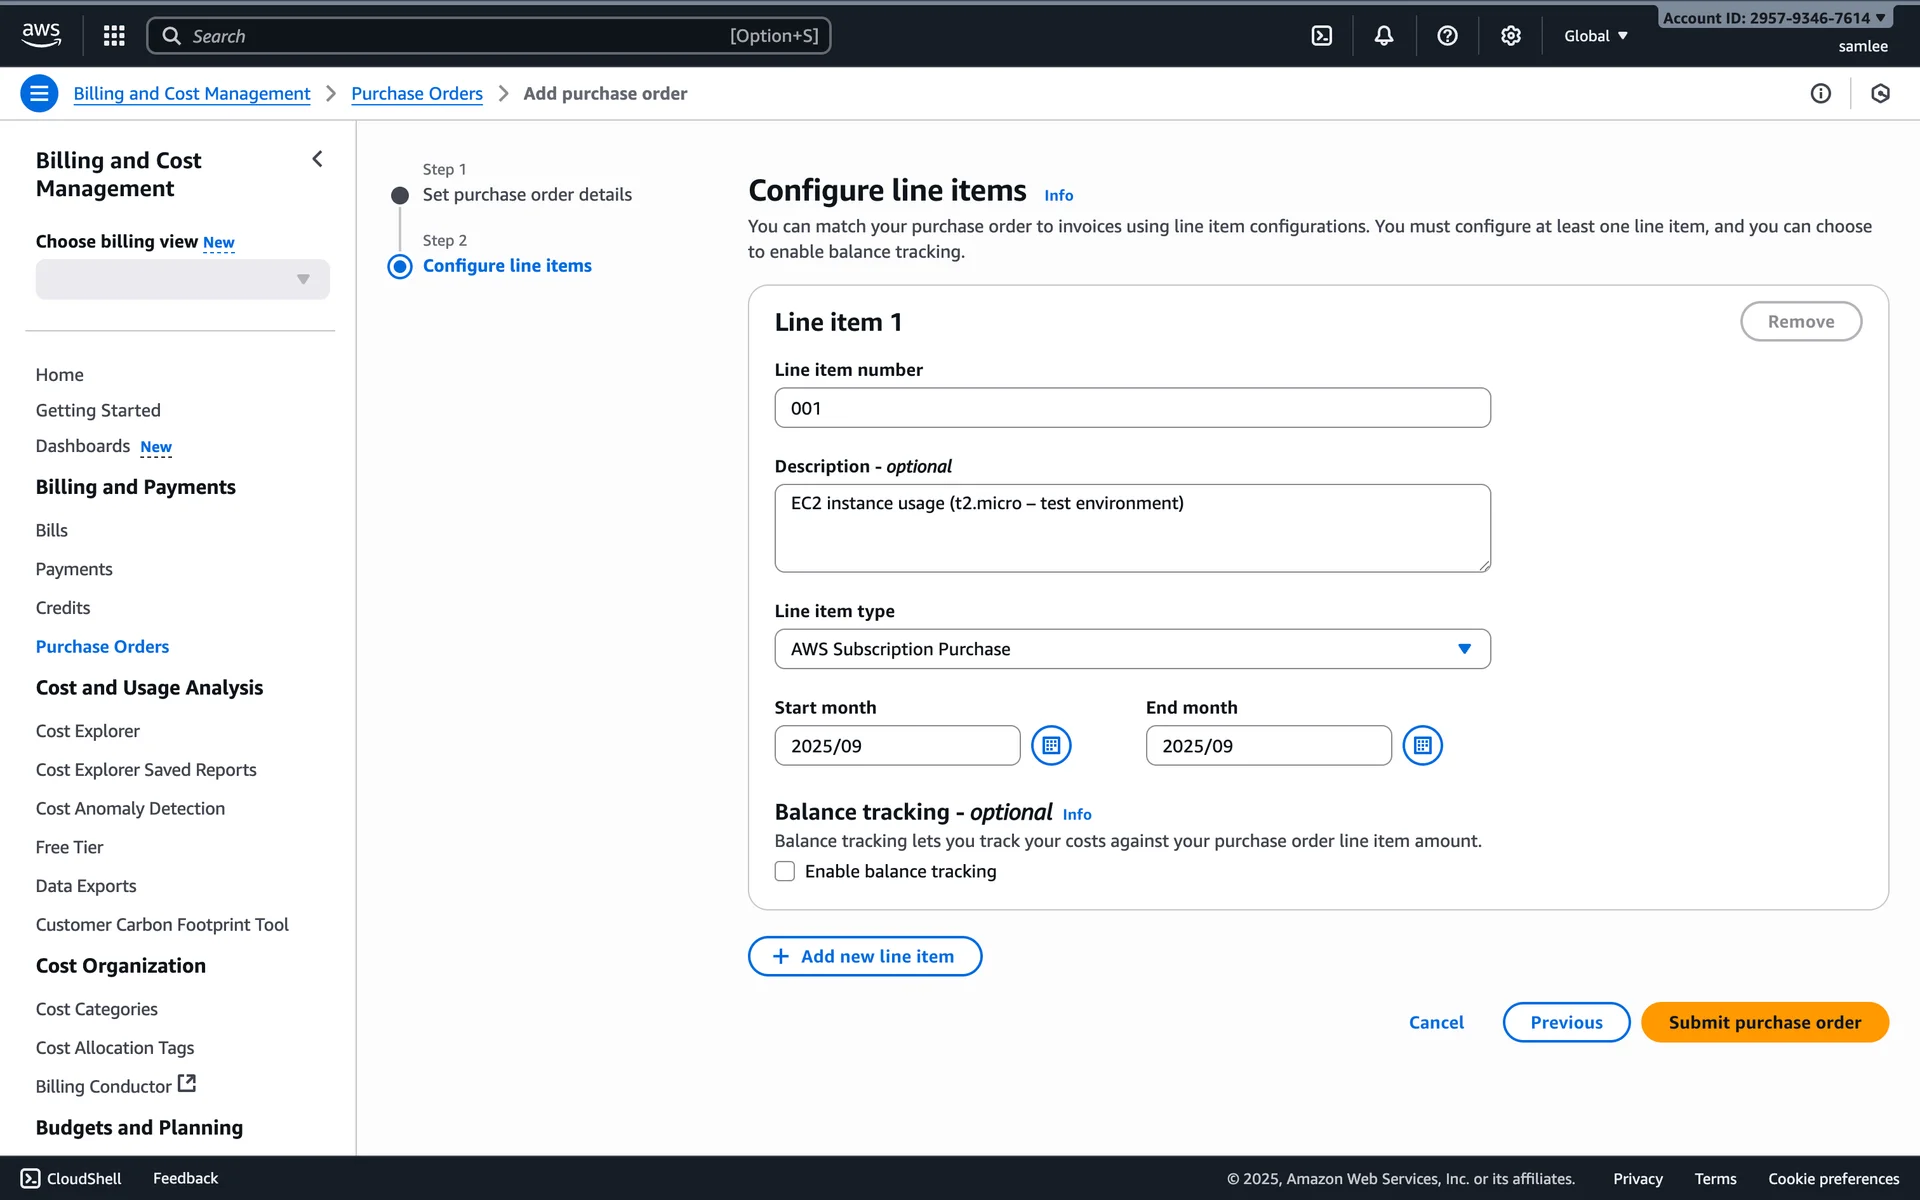Click Add new line item button

coord(864,956)
